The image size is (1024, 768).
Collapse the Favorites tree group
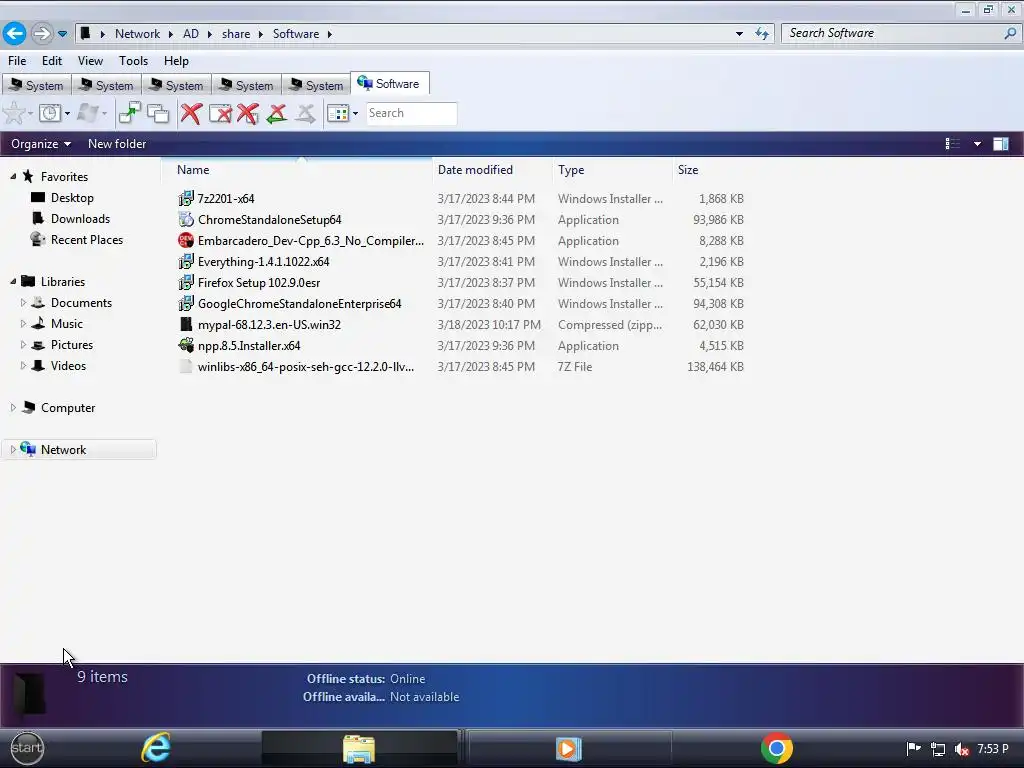(14, 176)
